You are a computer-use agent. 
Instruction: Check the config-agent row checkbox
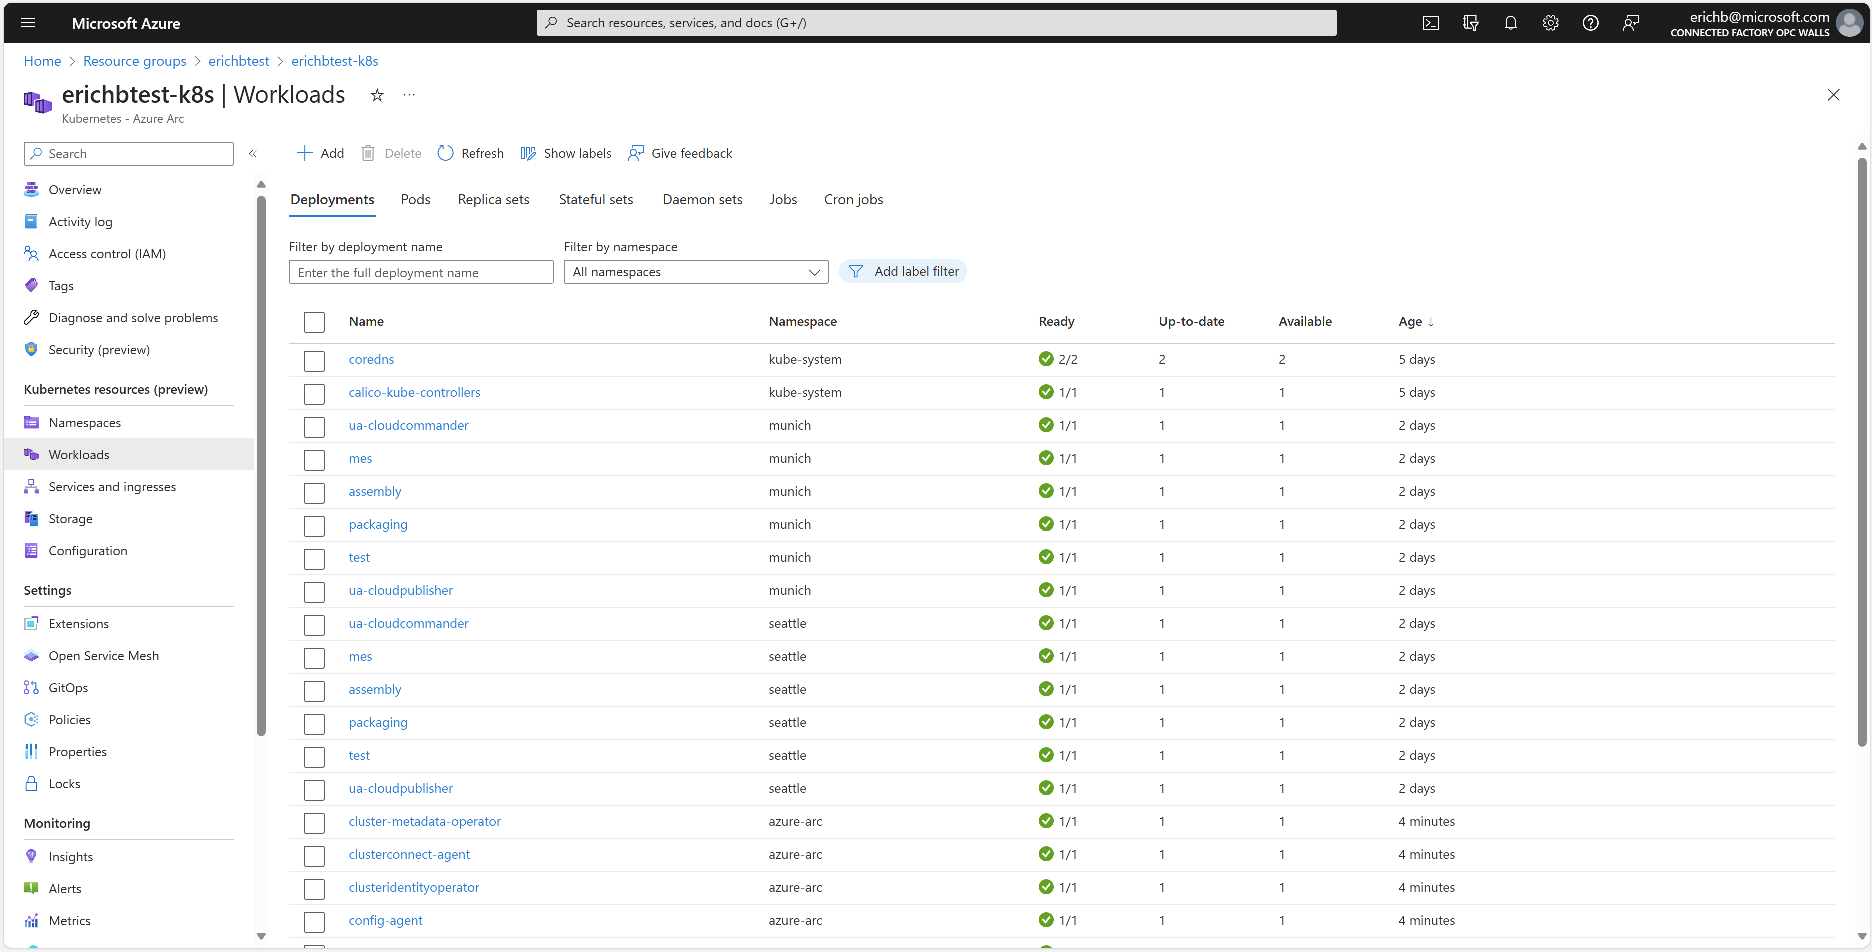coord(315,922)
